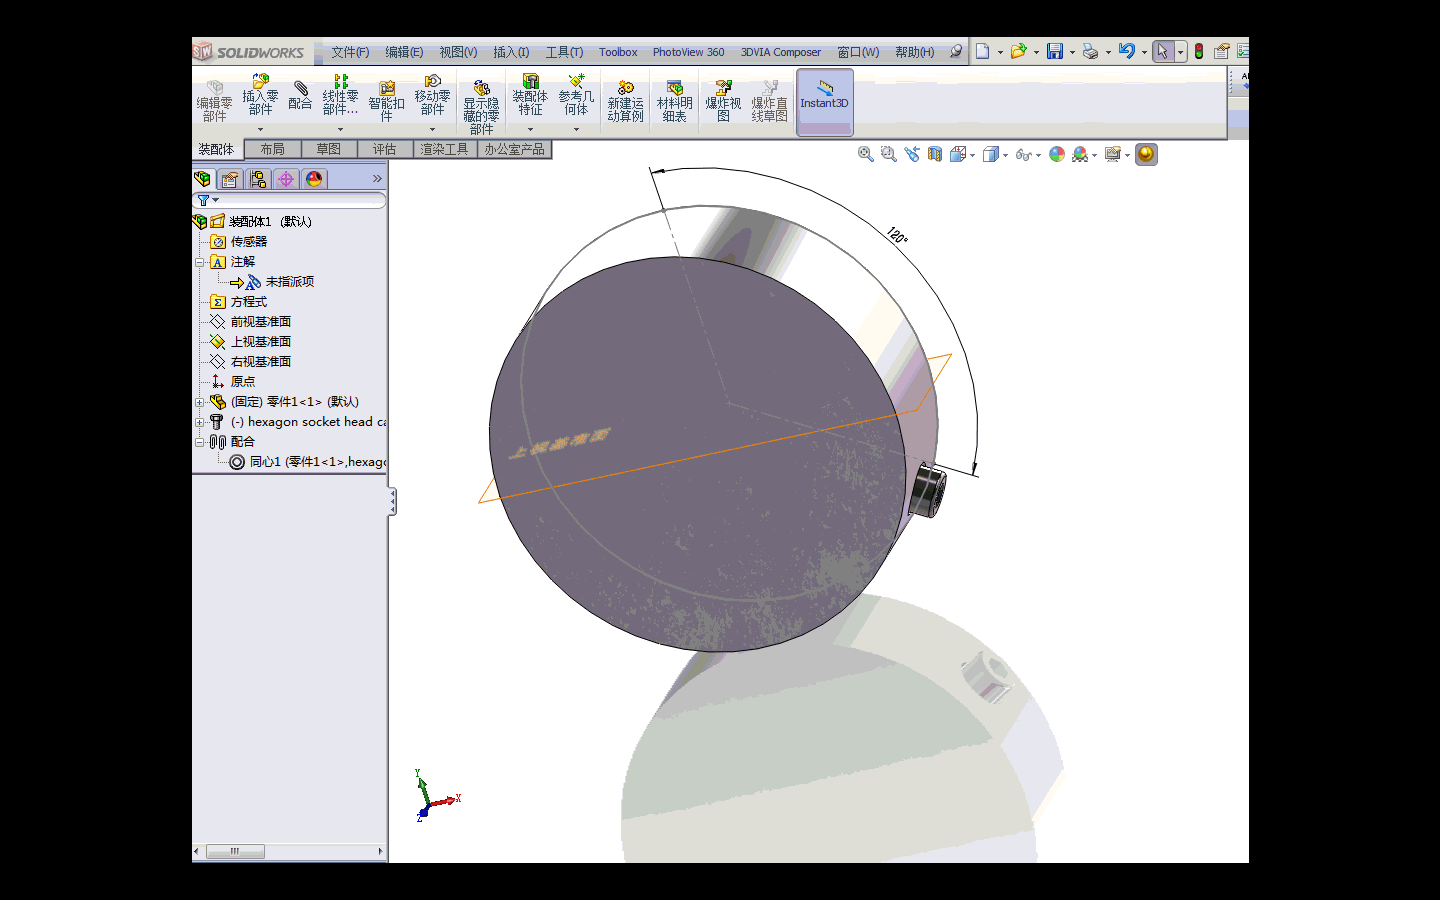Expand the (固定) 零件1<1> tree node

[199, 402]
